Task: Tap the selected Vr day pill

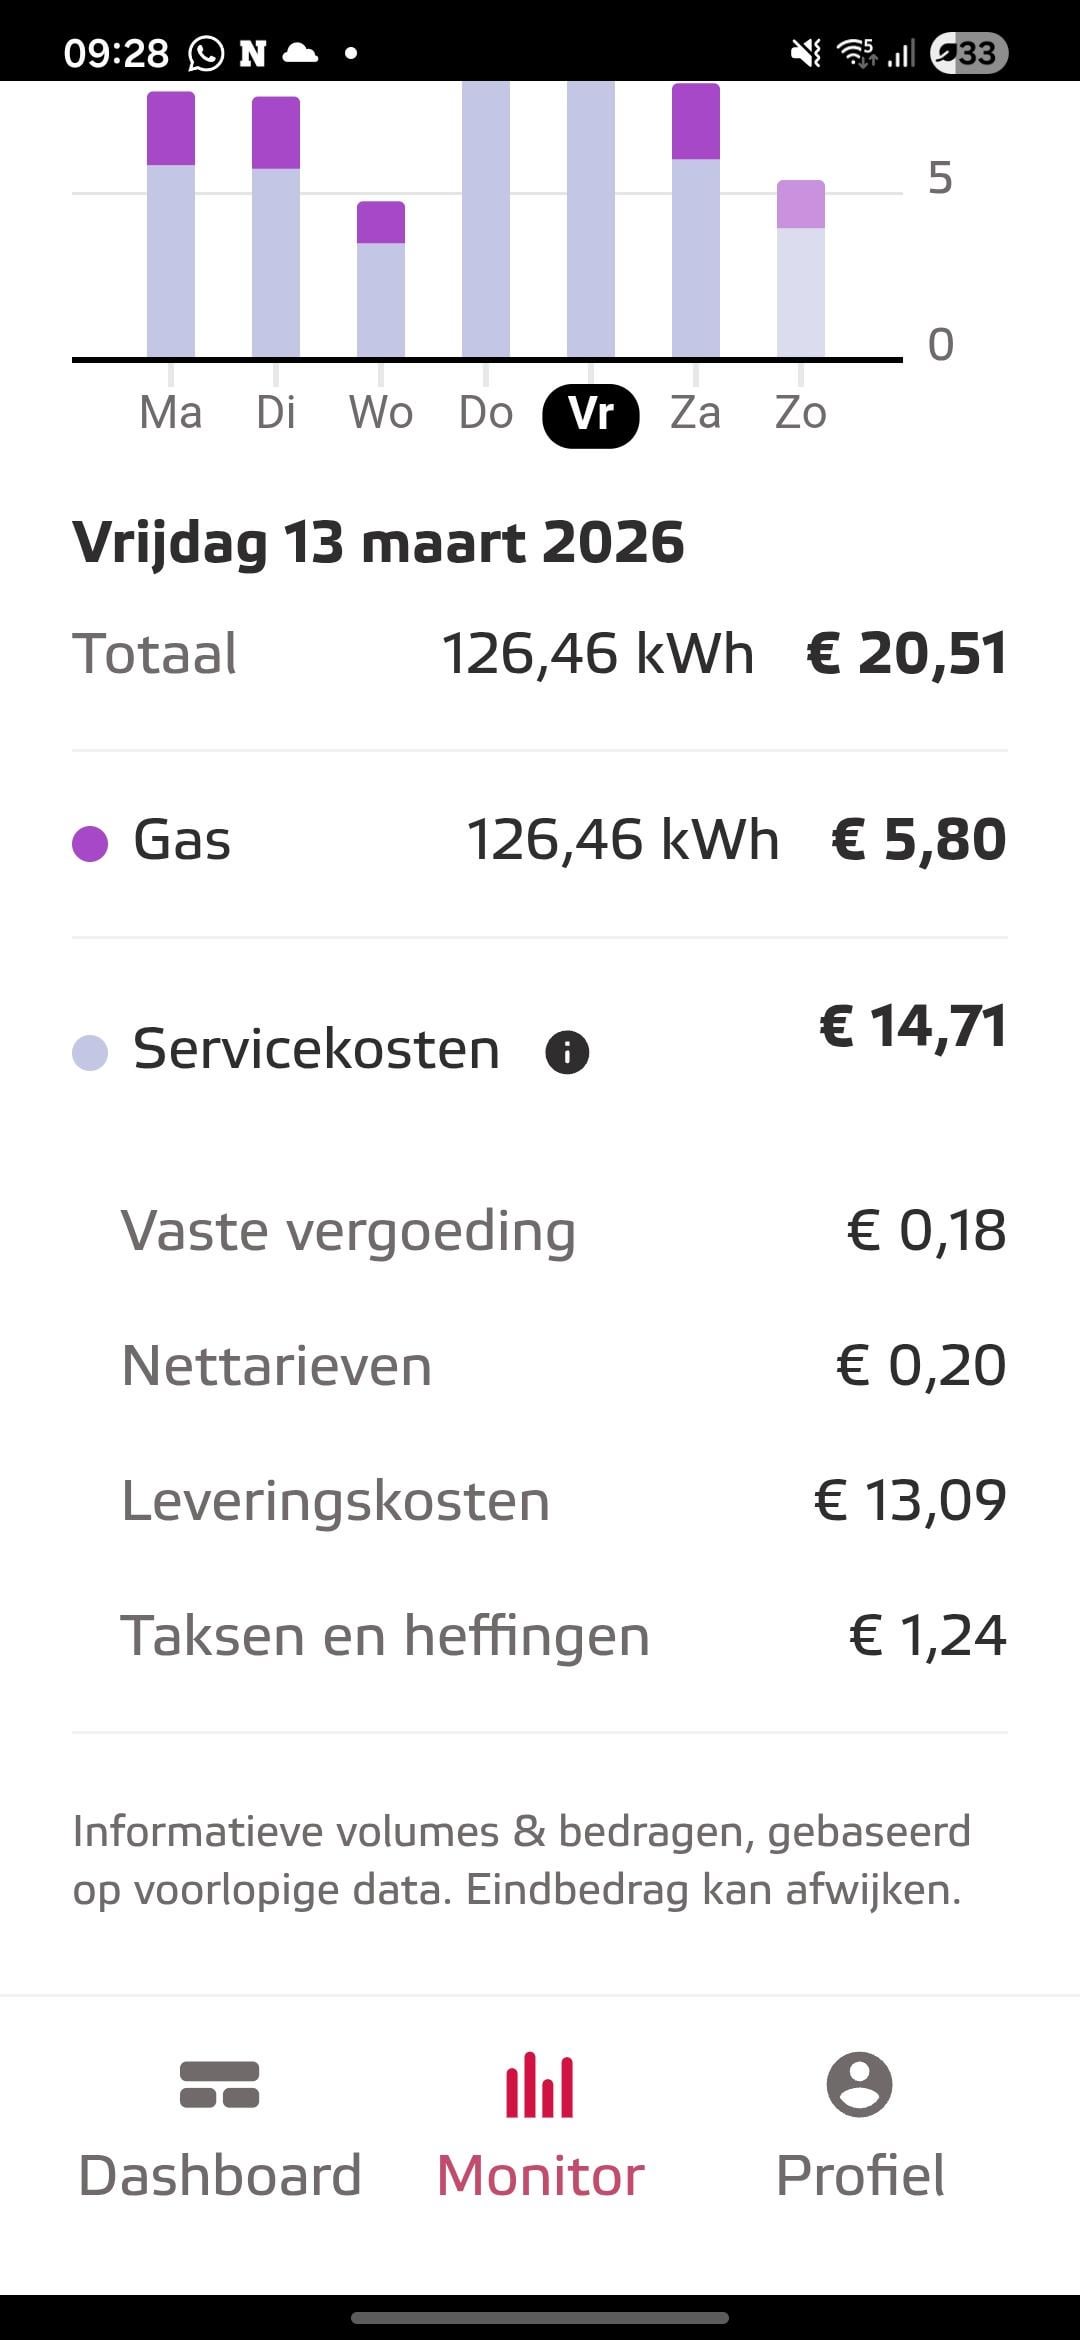Action: tap(591, 414)
